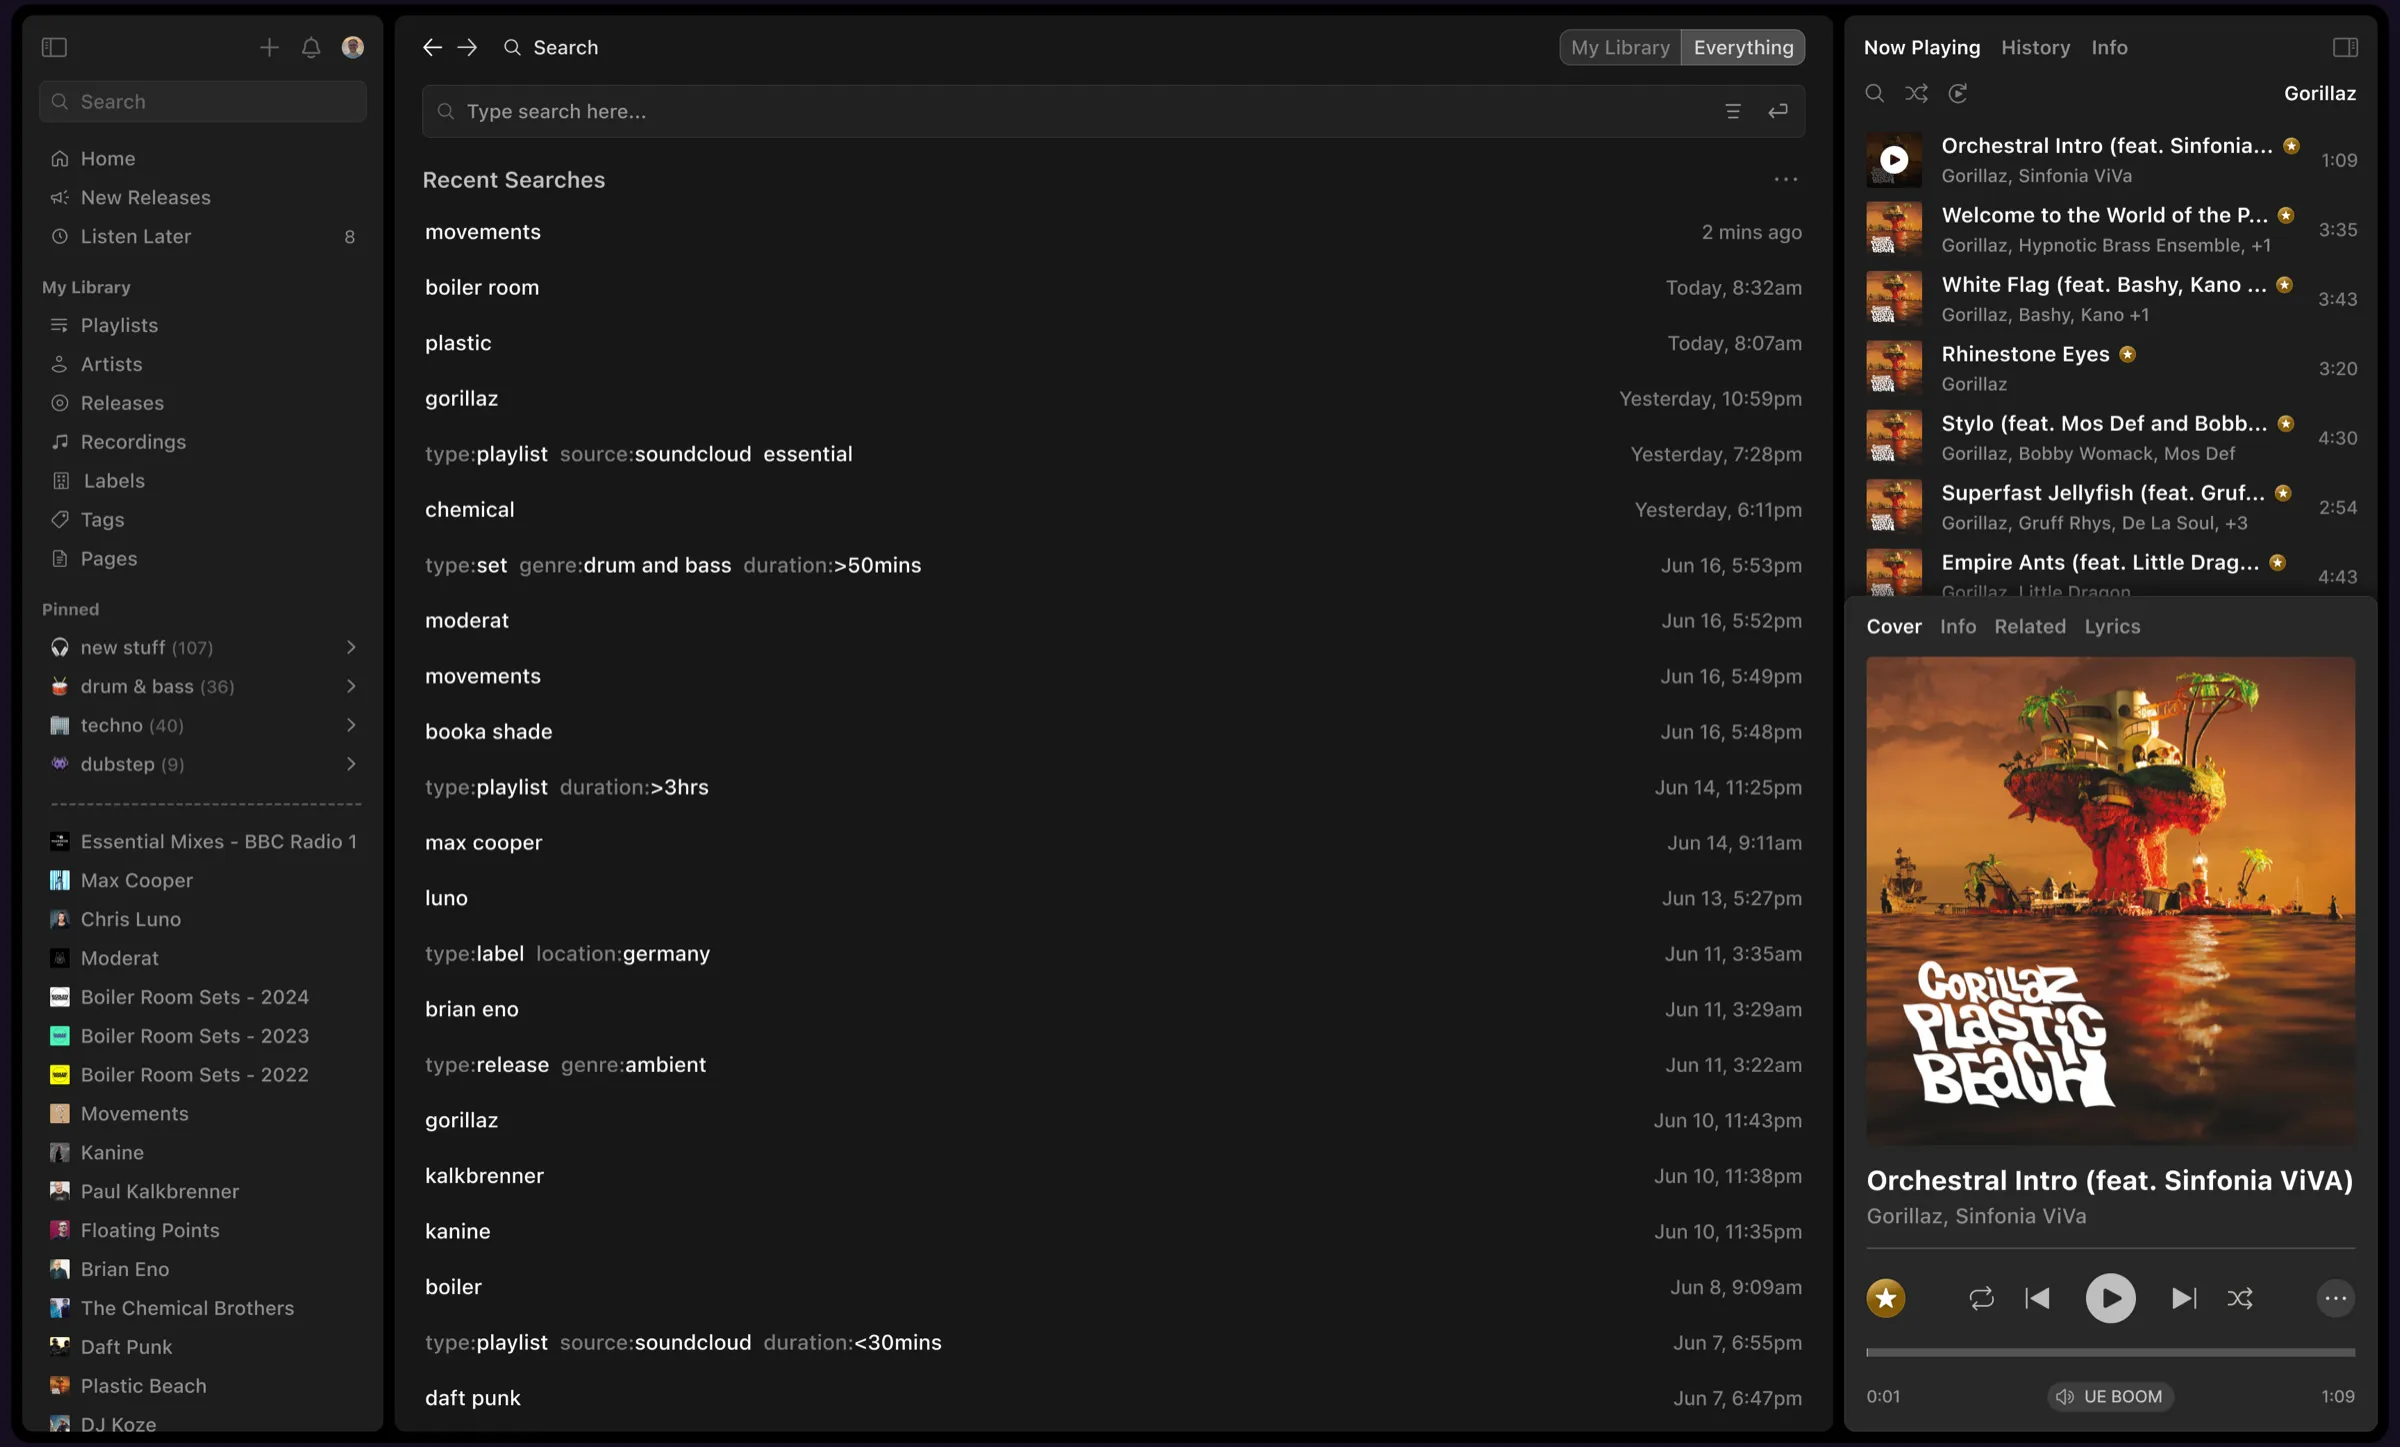Screen dimensions: 2400x1447
Task: Open the Lyrics tab
Action: [2112, 626]
